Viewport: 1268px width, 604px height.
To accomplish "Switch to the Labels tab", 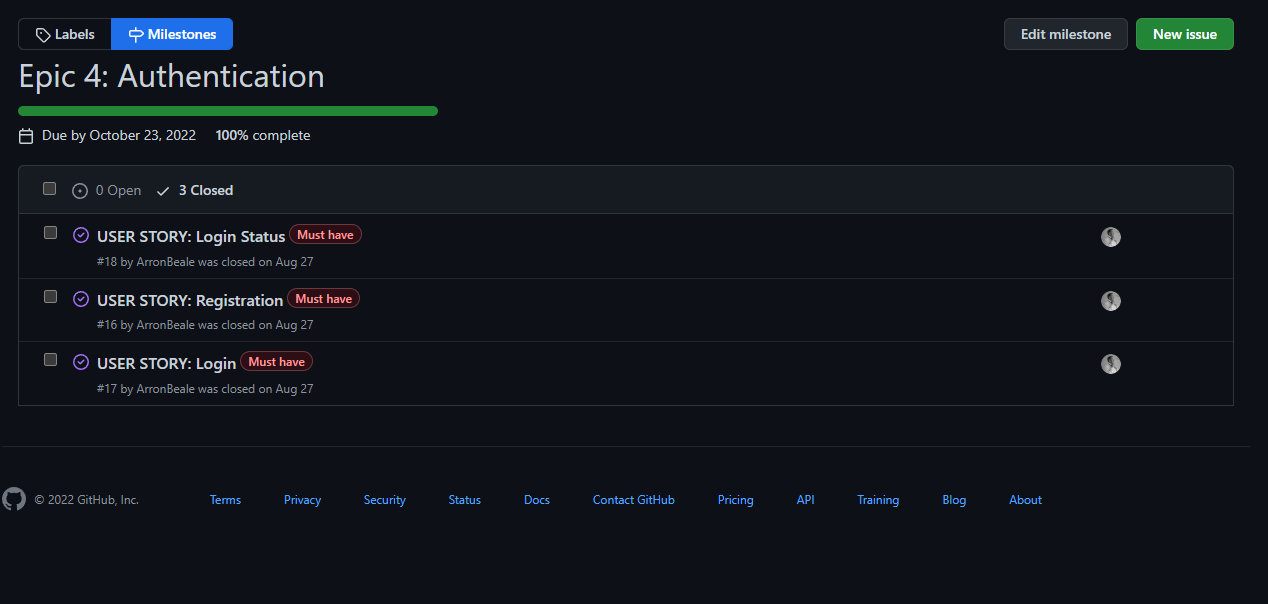I will (x=65, y=34).
